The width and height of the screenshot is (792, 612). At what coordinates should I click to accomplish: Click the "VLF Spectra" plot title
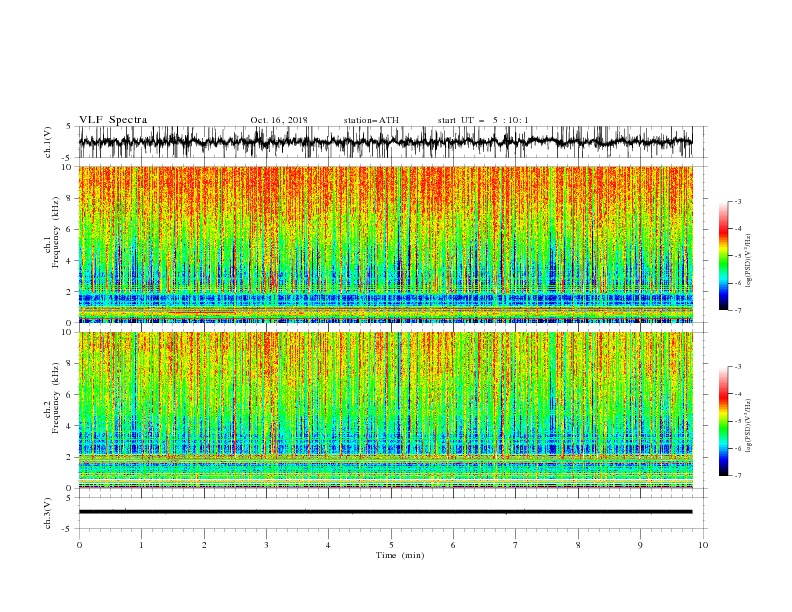[x=113, y=120]
